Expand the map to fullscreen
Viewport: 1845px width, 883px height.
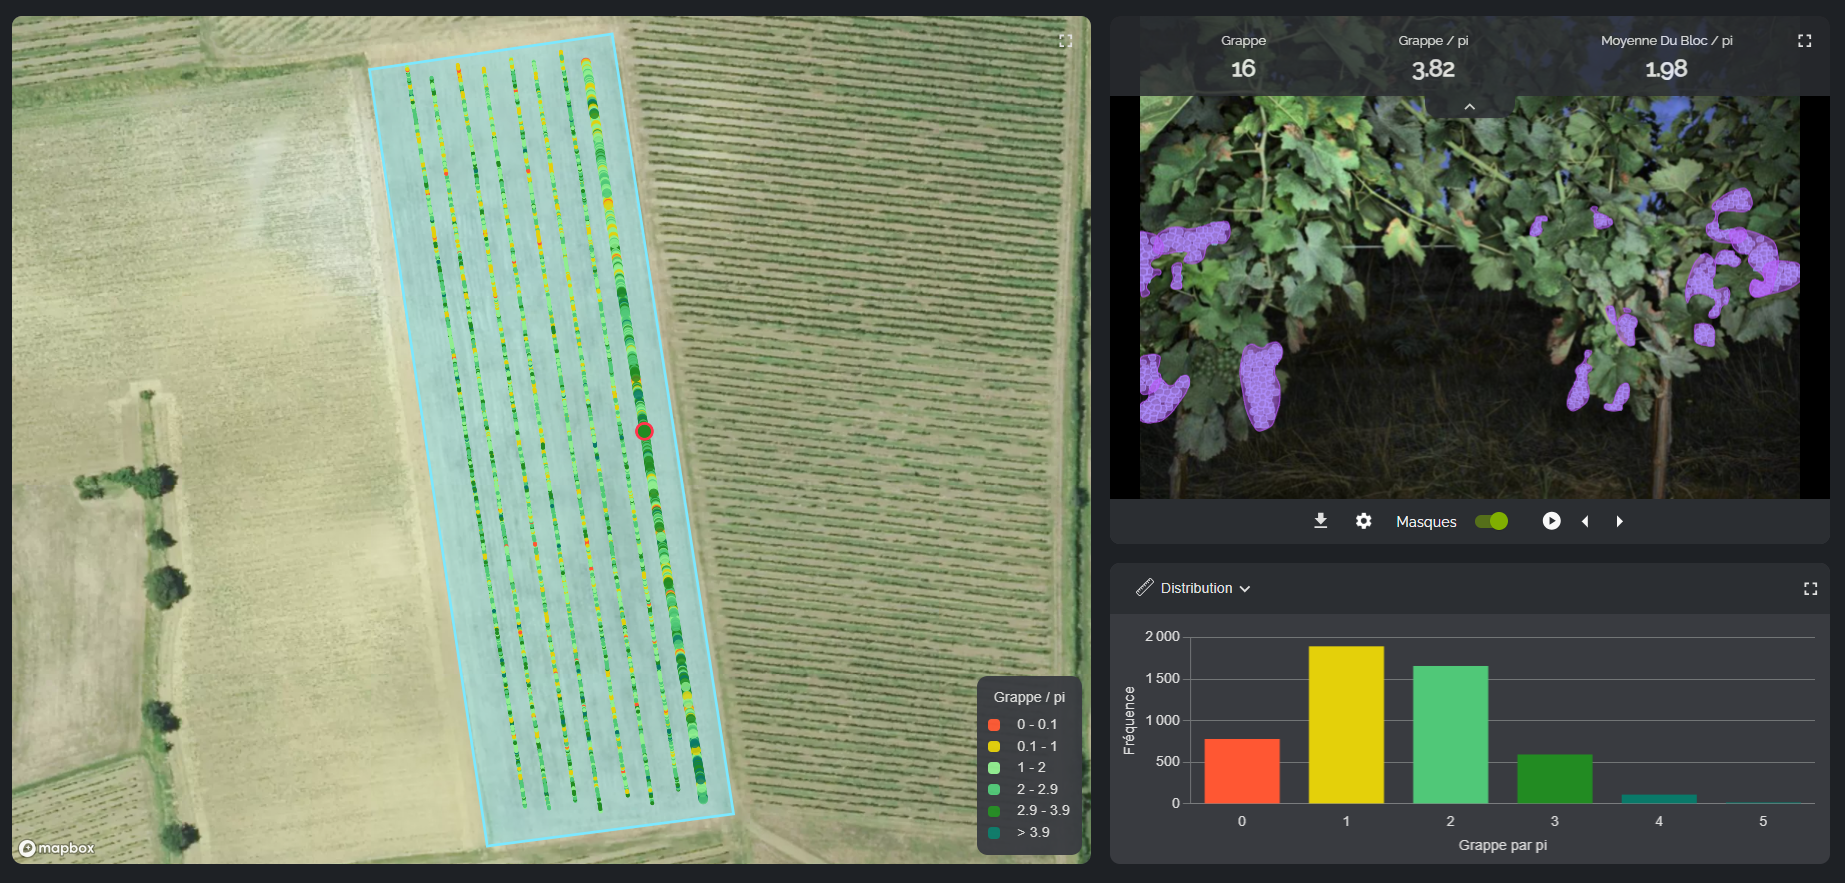coord(1065,41)
